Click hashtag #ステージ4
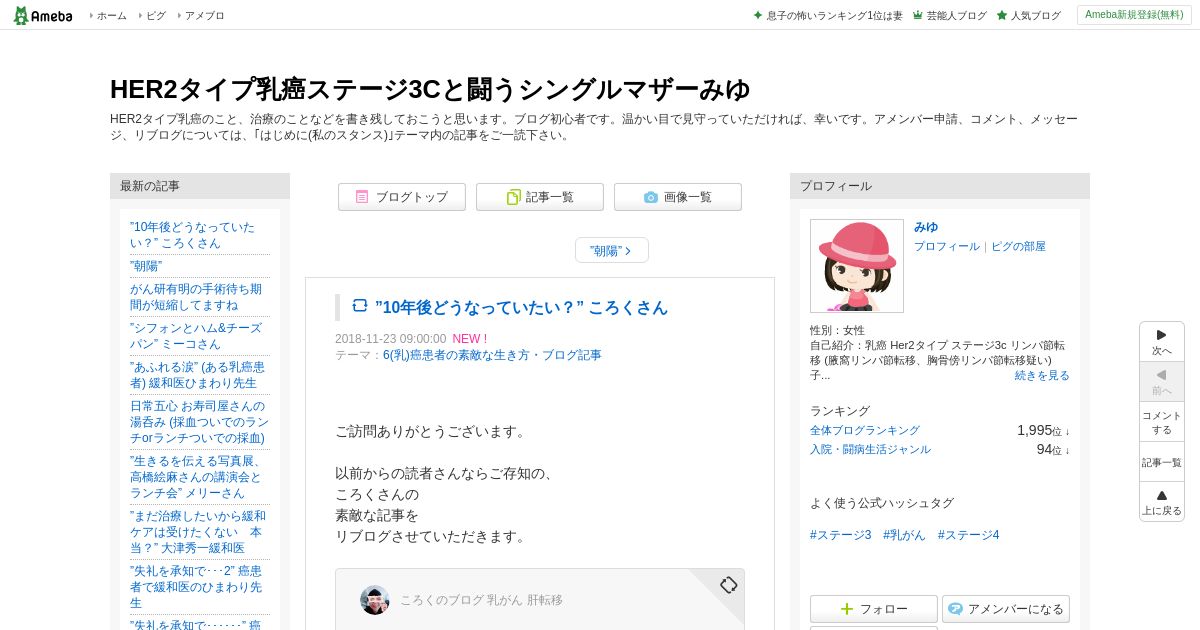 point(969,535)
